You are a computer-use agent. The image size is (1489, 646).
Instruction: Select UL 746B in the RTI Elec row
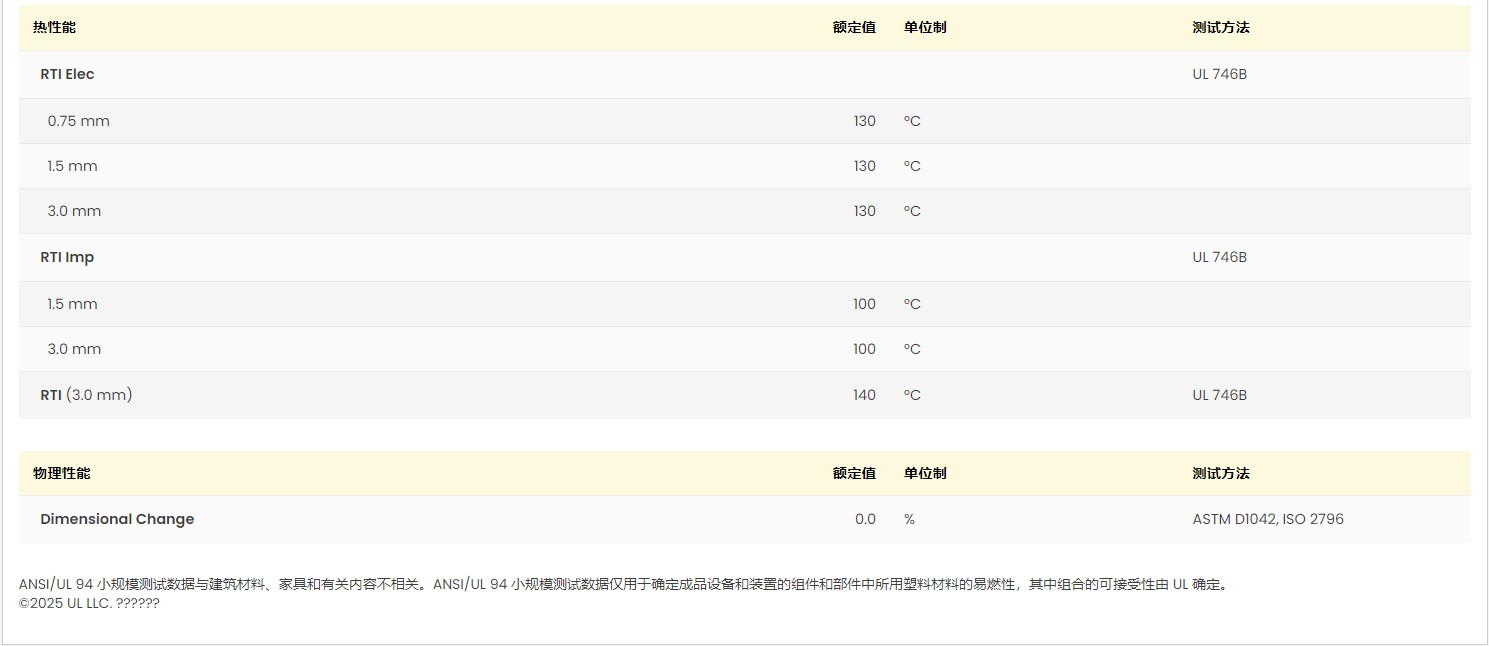[1219, 74]
